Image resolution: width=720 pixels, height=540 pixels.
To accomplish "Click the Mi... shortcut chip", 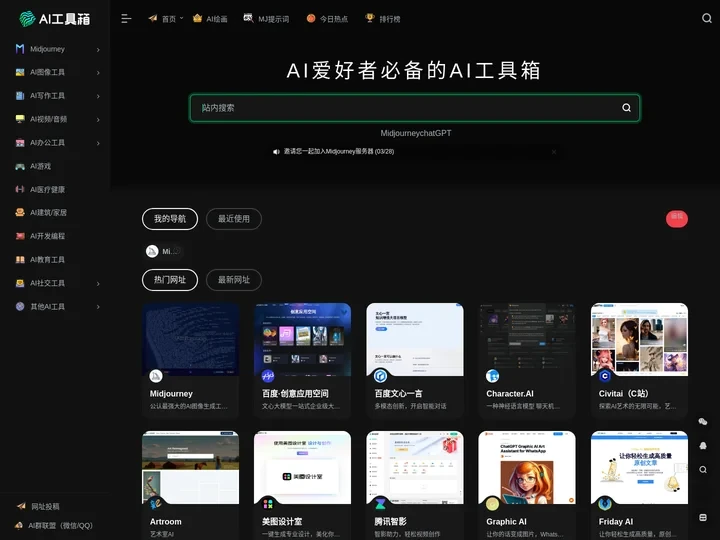I will 163,251.
